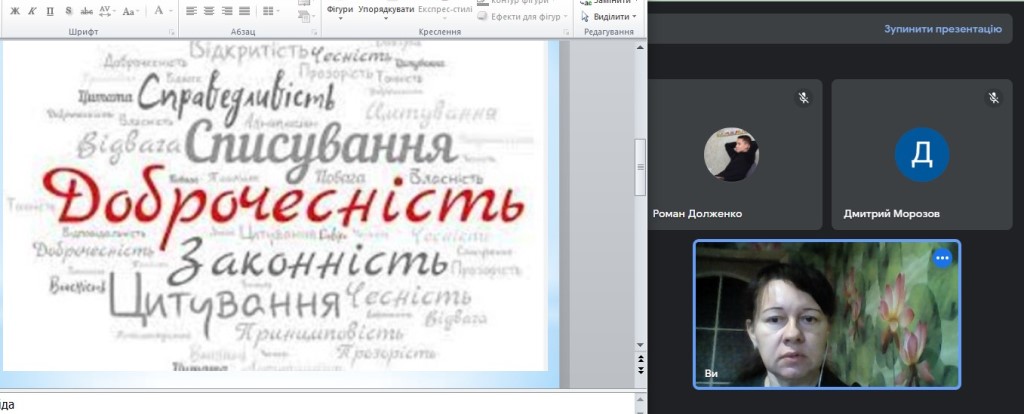Viewport: 1024px width, 414px height.
Task: Open the font color dropdown arrow
Action: [171, 11]
